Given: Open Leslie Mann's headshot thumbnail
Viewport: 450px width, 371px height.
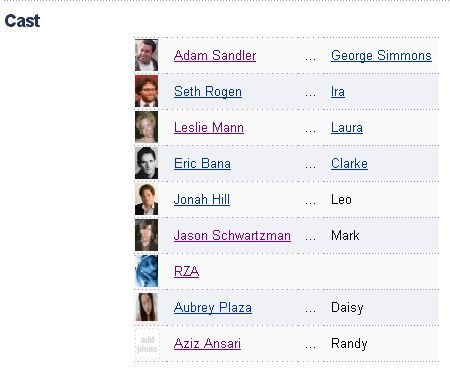Looking at the screenshot, I should coord(146,127).
